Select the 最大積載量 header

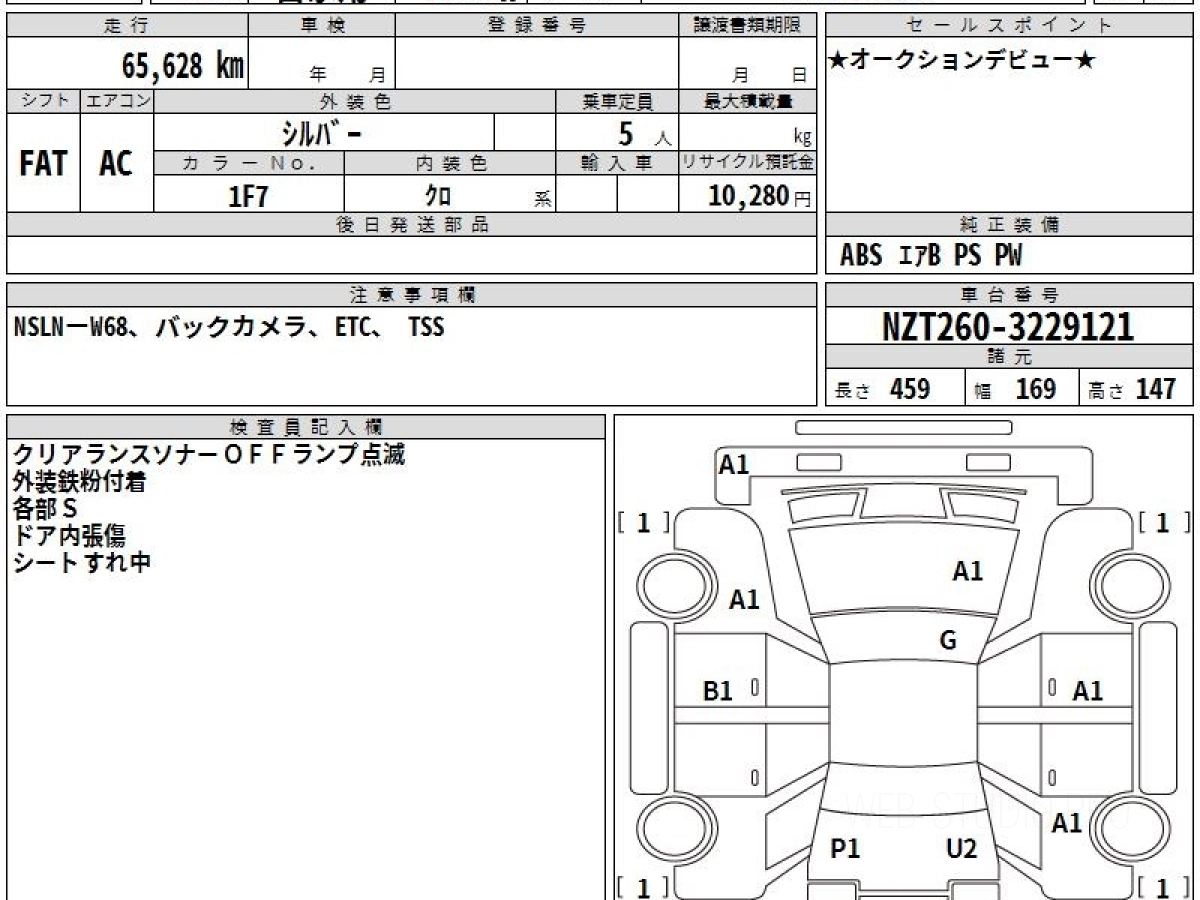(747, 101)
